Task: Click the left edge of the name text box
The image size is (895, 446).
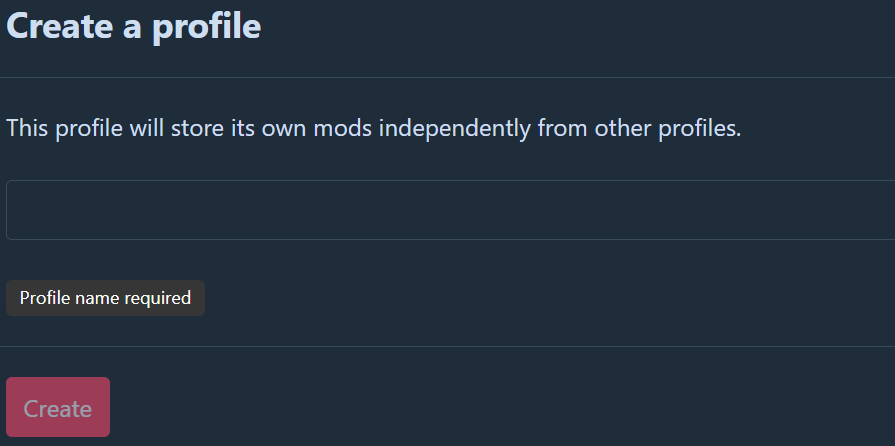Action: pyautogui.click(x=9, y=210)
